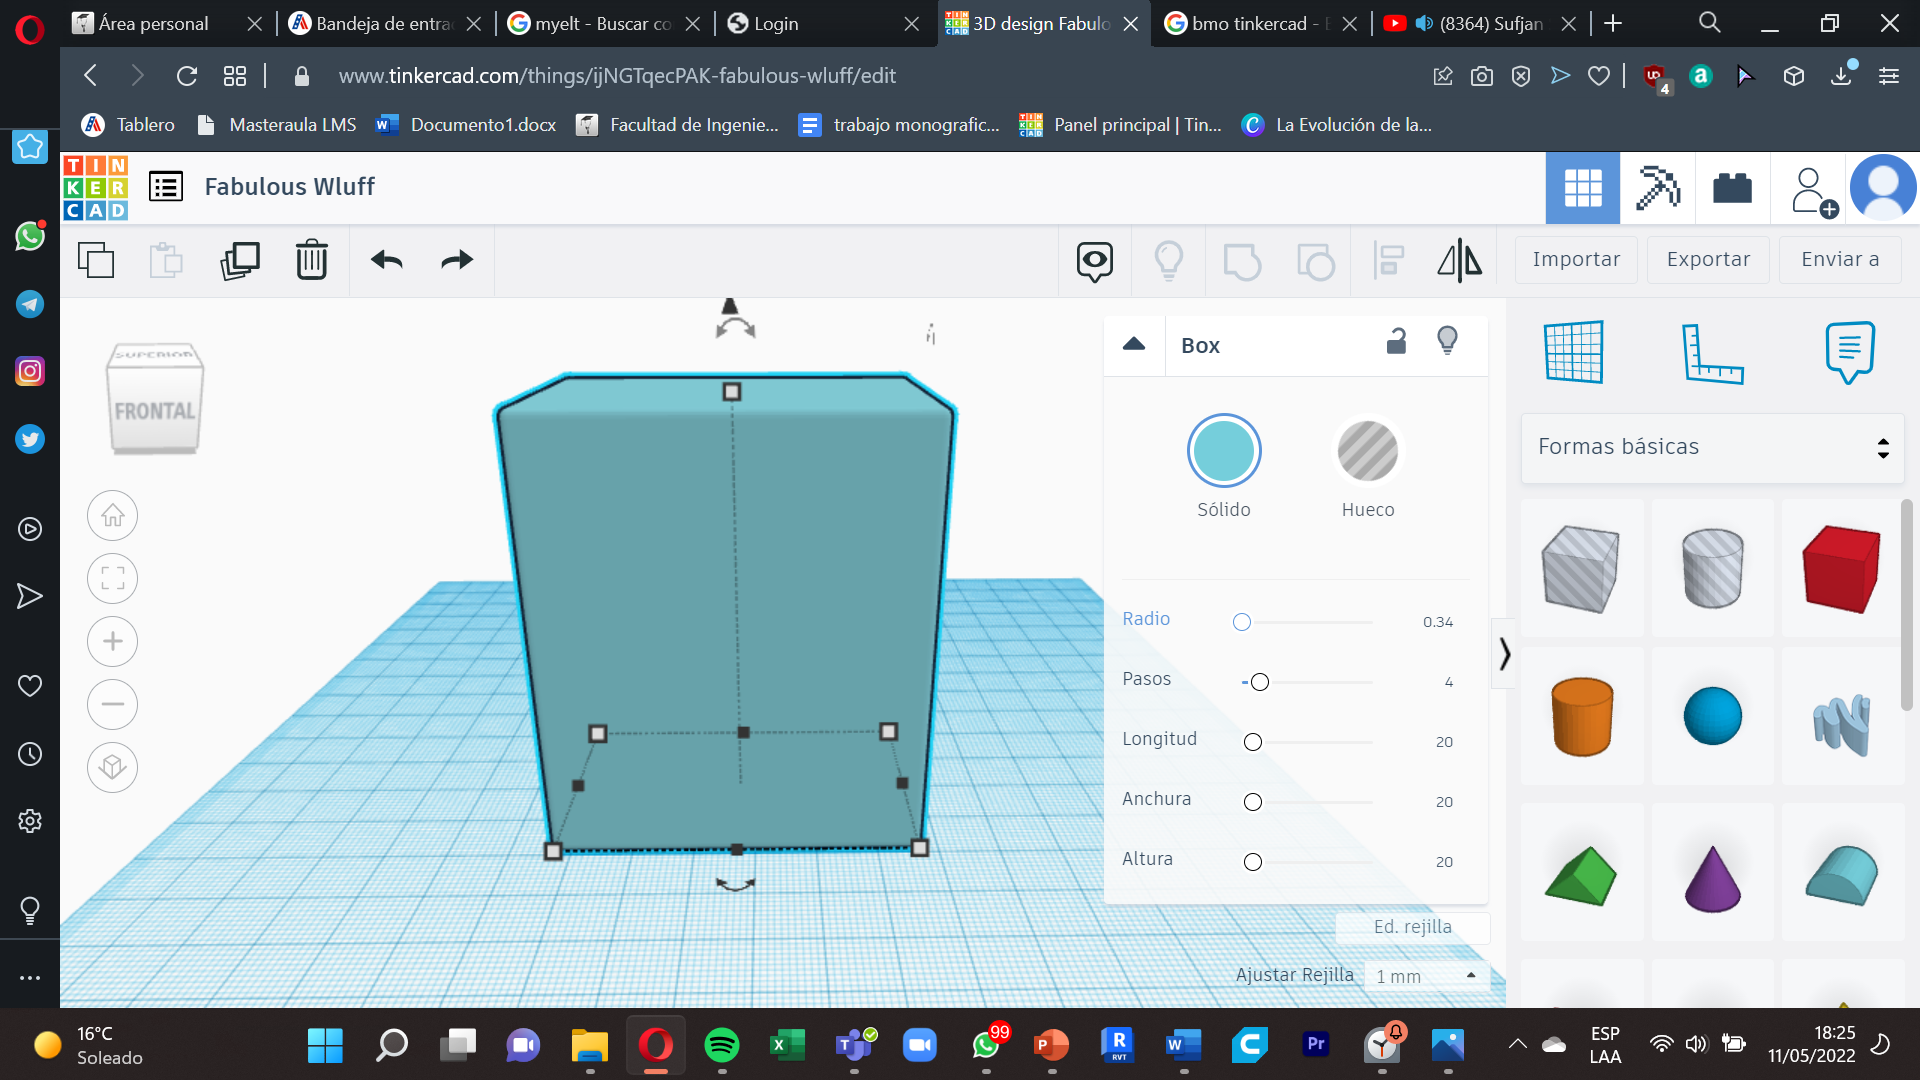Screen dimensions: 1920x1080
Task: Activate the Mirror flip tool
Action: pyautogui.click(x=1460, y=260)
